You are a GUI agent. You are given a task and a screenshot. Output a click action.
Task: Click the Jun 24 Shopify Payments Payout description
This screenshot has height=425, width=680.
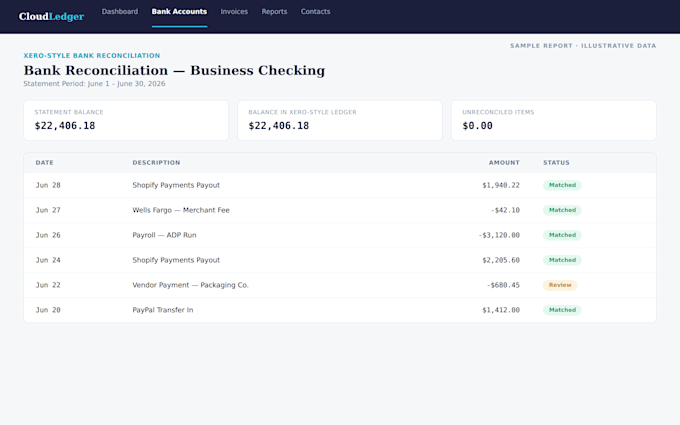[x=176, y=260]
